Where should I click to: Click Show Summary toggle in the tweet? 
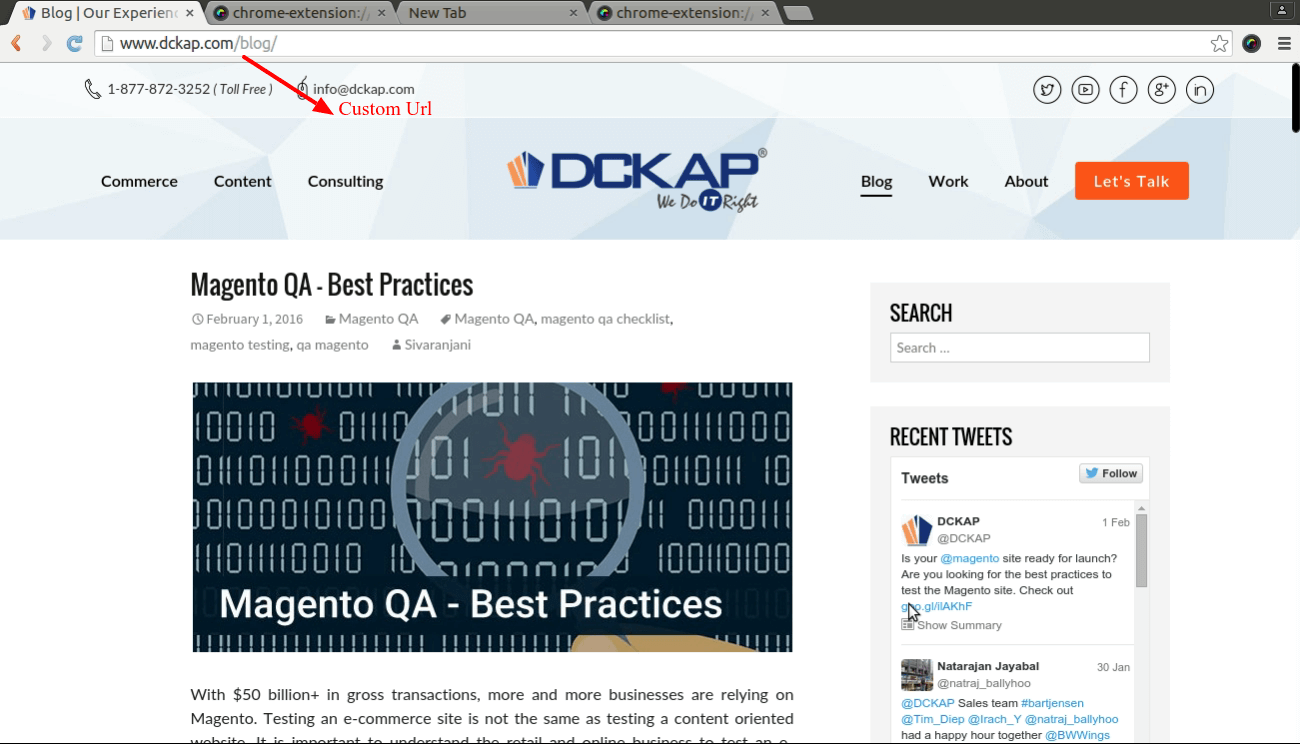pyautogui.click(x=950, y=624)
